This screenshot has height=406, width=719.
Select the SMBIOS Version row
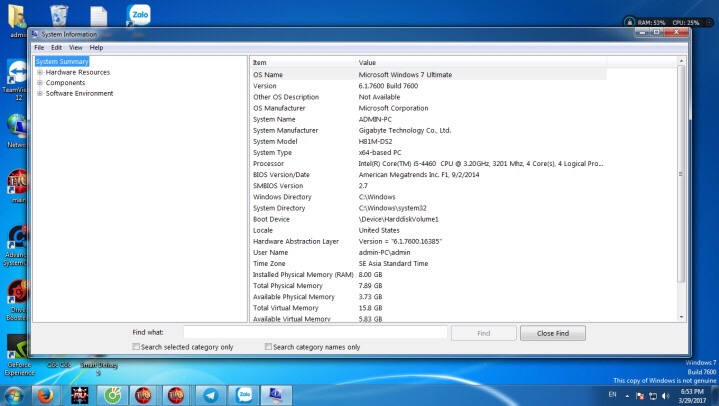428,186
